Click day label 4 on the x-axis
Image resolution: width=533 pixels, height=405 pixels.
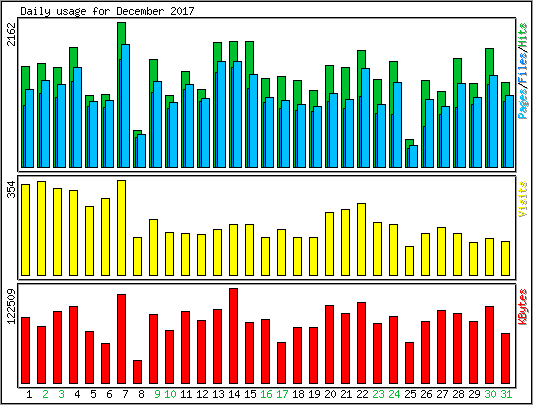77,394
